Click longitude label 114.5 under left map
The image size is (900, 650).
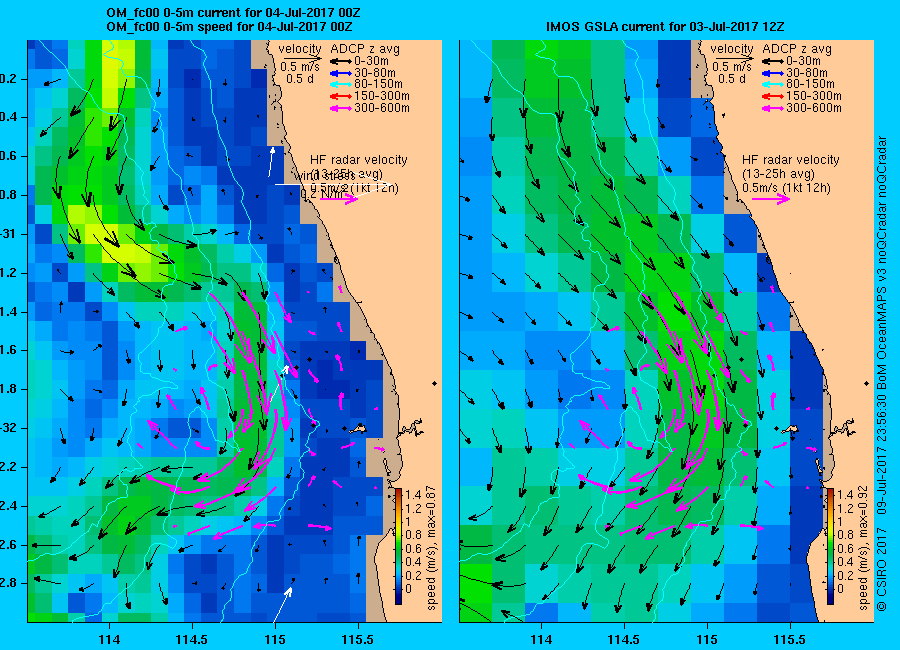click(192, 639)
